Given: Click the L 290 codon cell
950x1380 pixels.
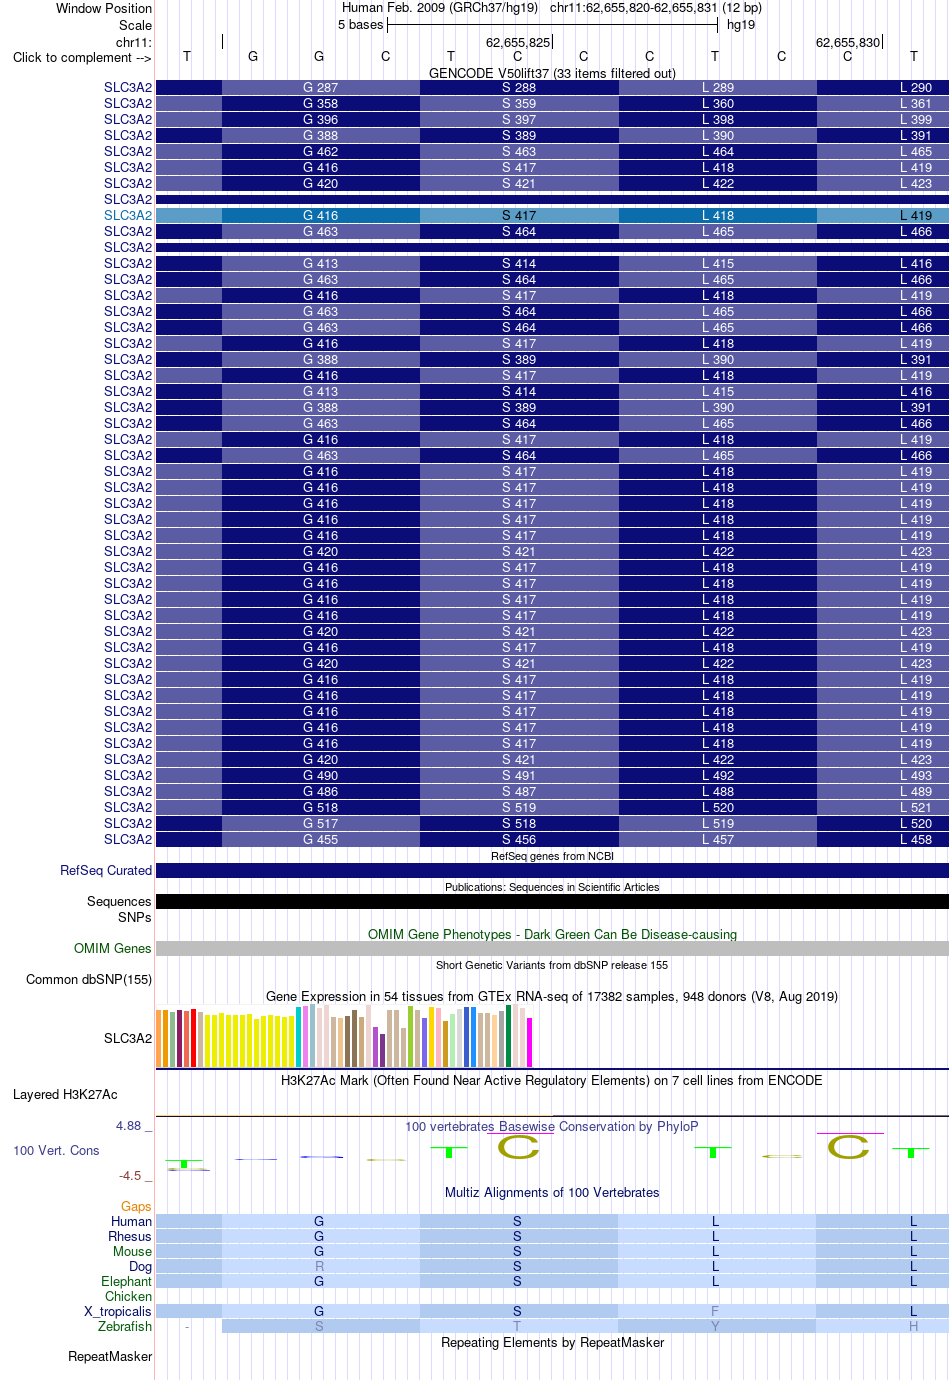Looking at the screenshot, I should [x=882, y=87].
